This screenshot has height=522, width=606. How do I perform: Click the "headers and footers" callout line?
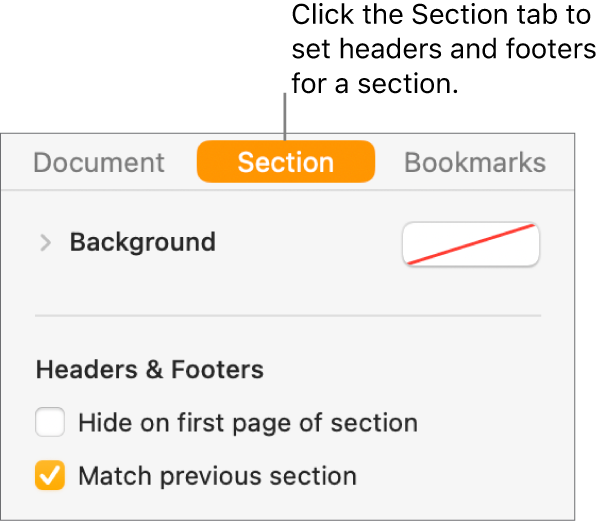point(440,52)
